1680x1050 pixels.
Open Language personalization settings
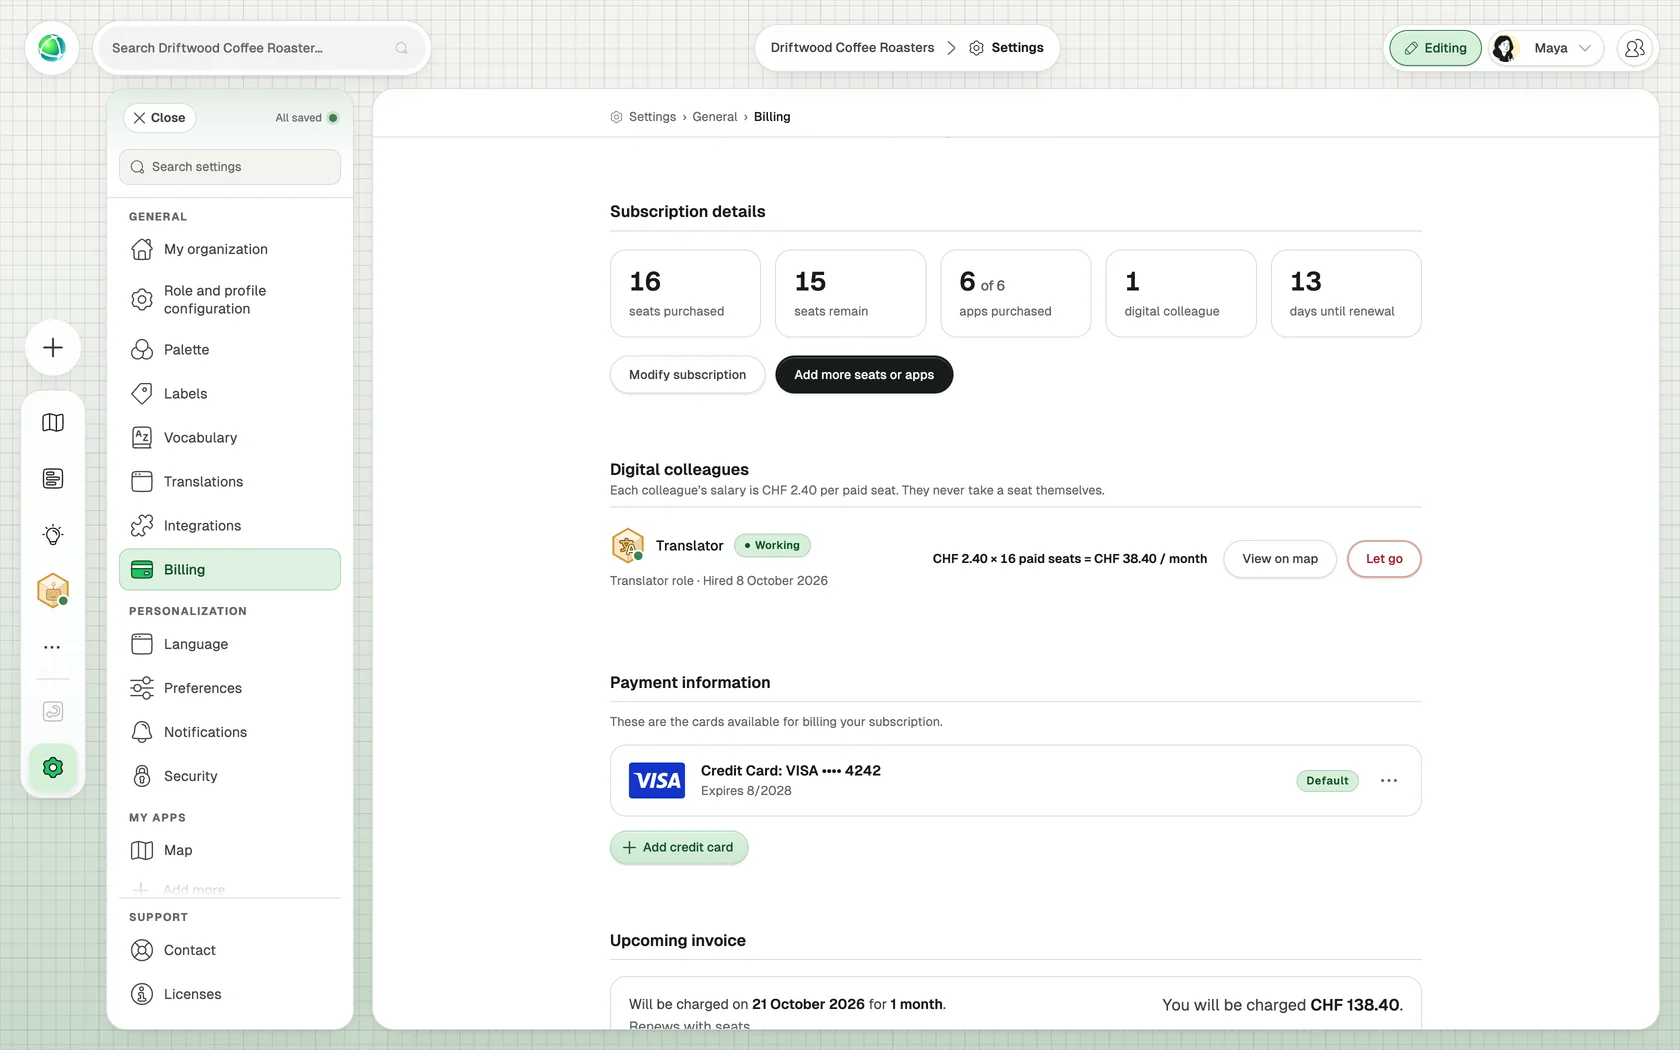230,644
